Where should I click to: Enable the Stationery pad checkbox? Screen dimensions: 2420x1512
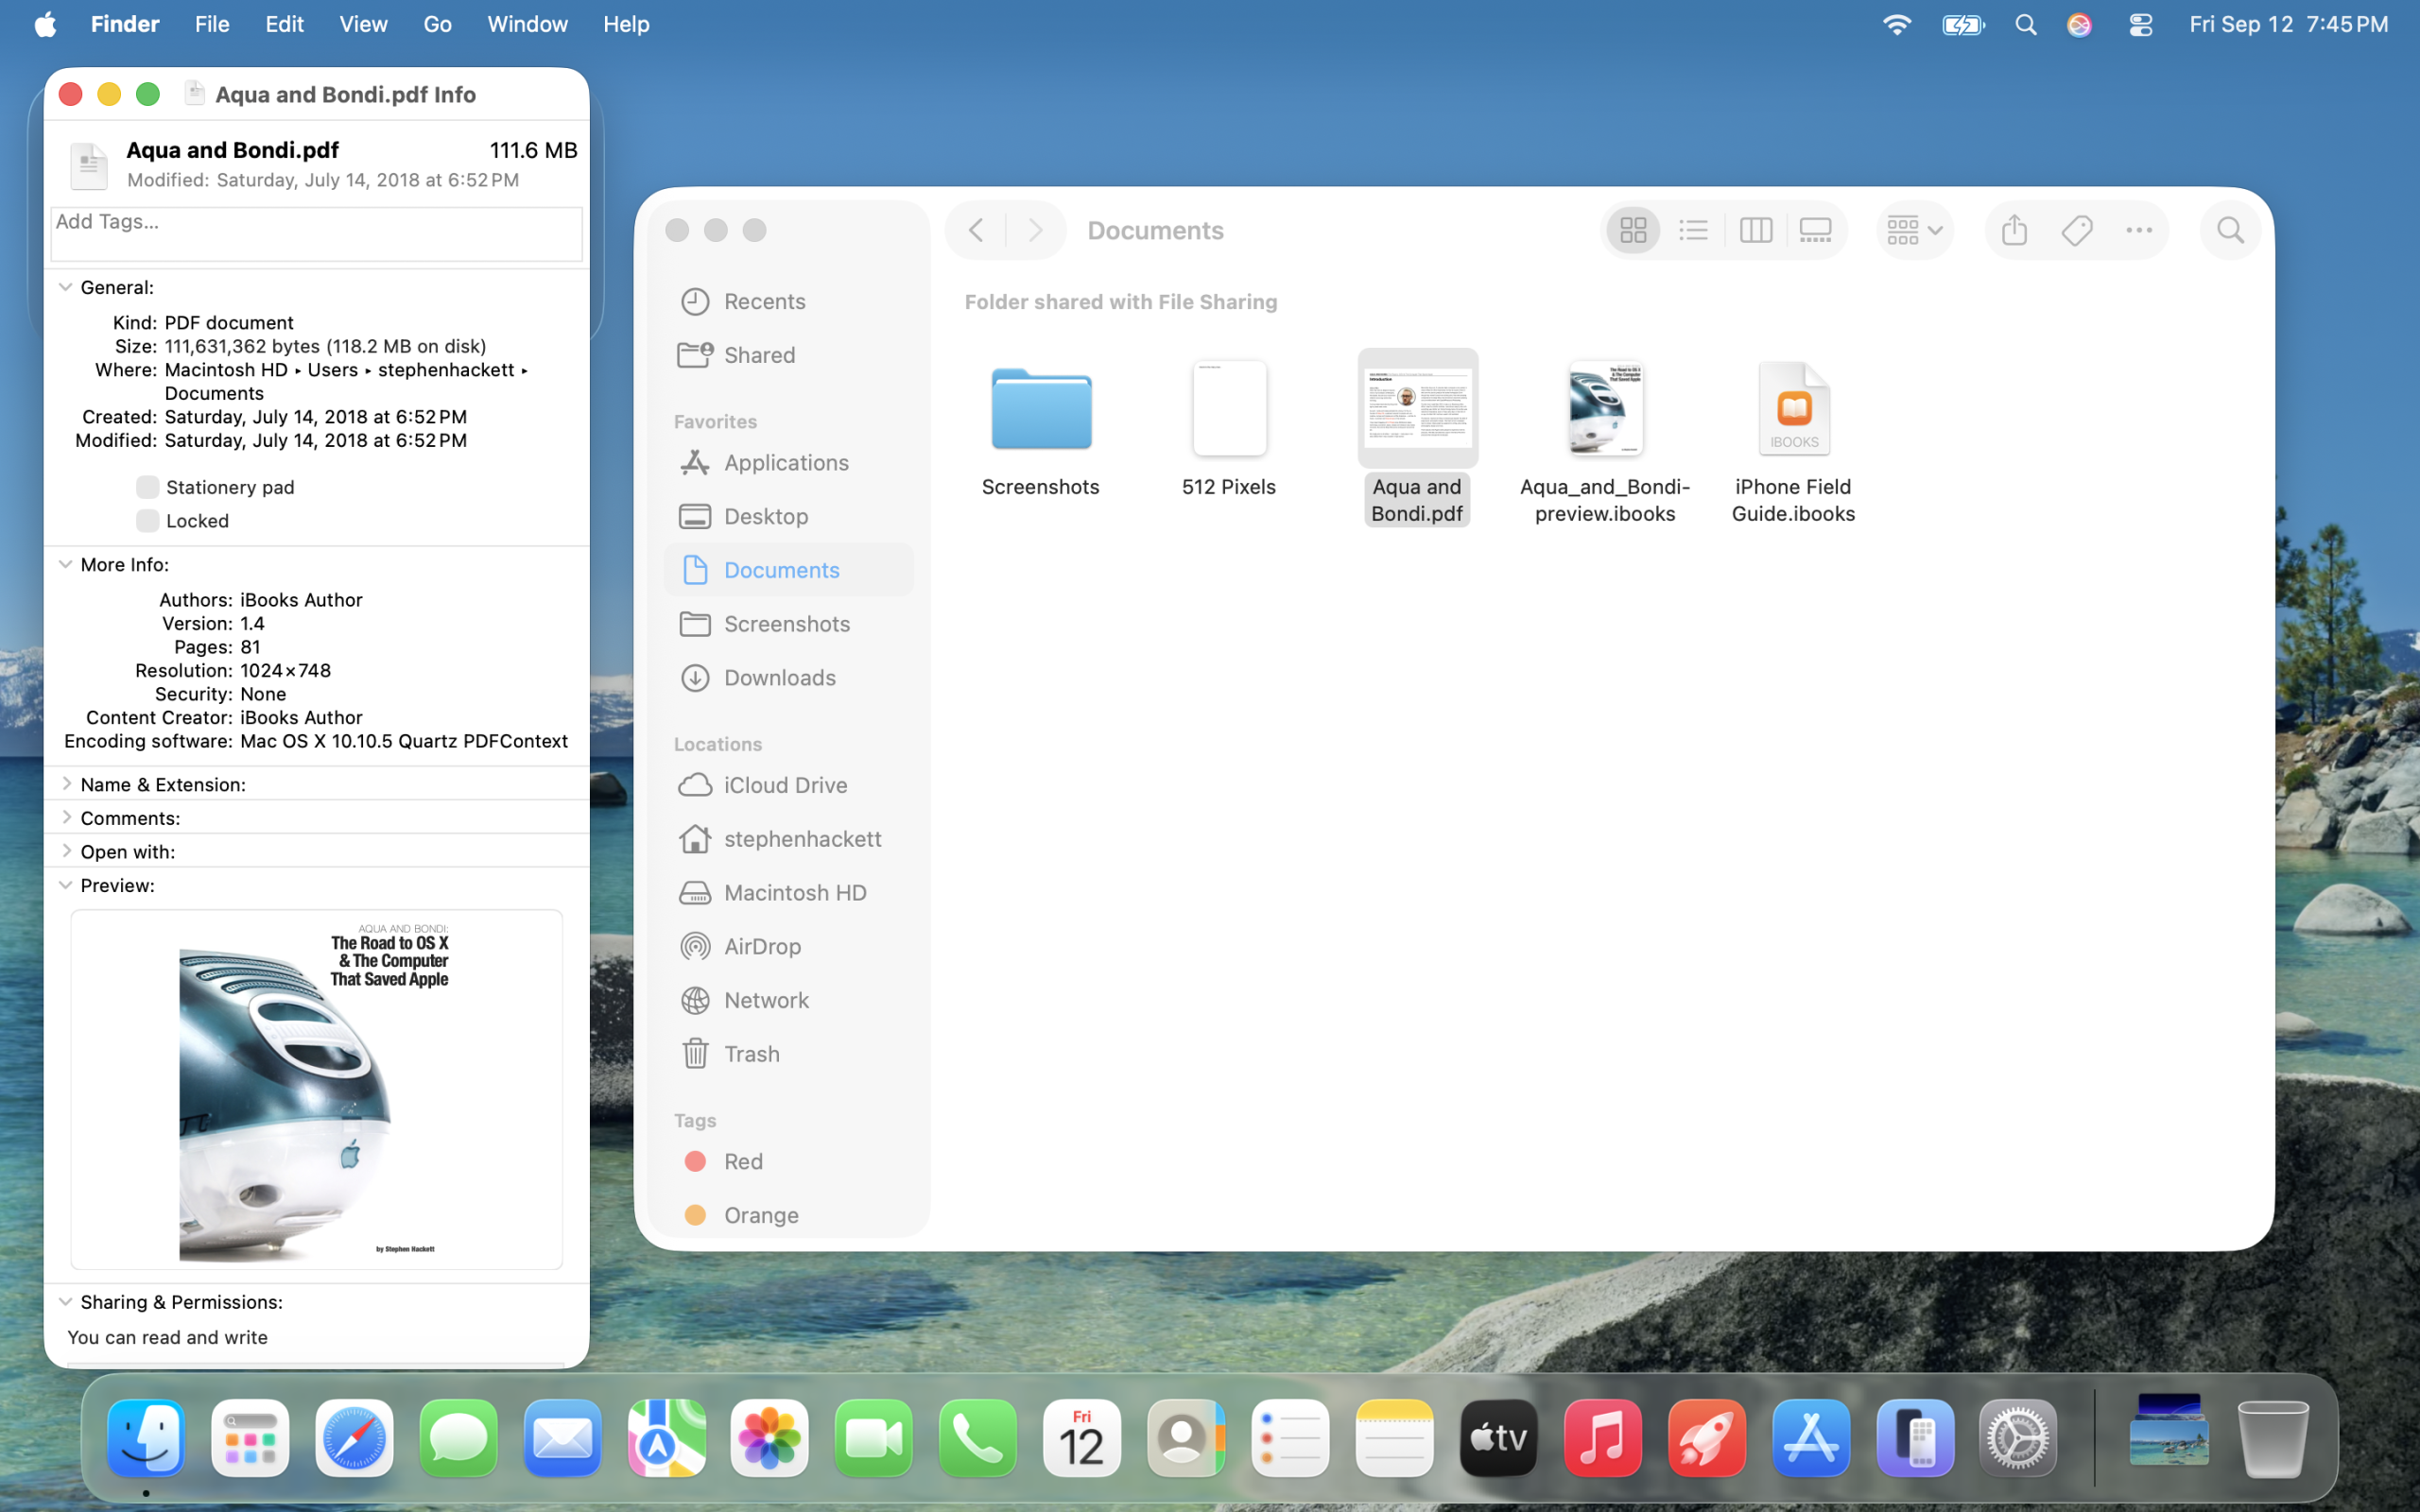click(x=147, y=487)
